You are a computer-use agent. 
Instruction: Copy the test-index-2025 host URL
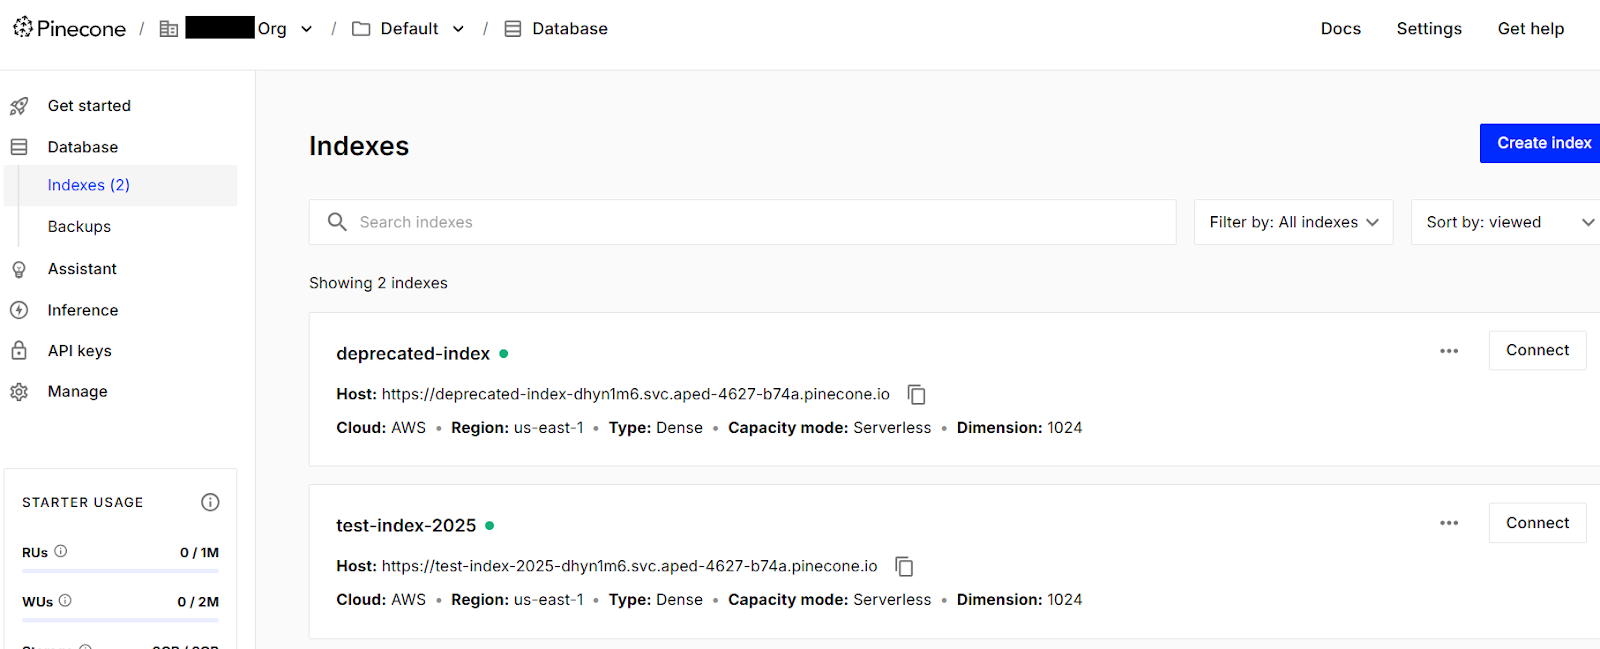904,567
